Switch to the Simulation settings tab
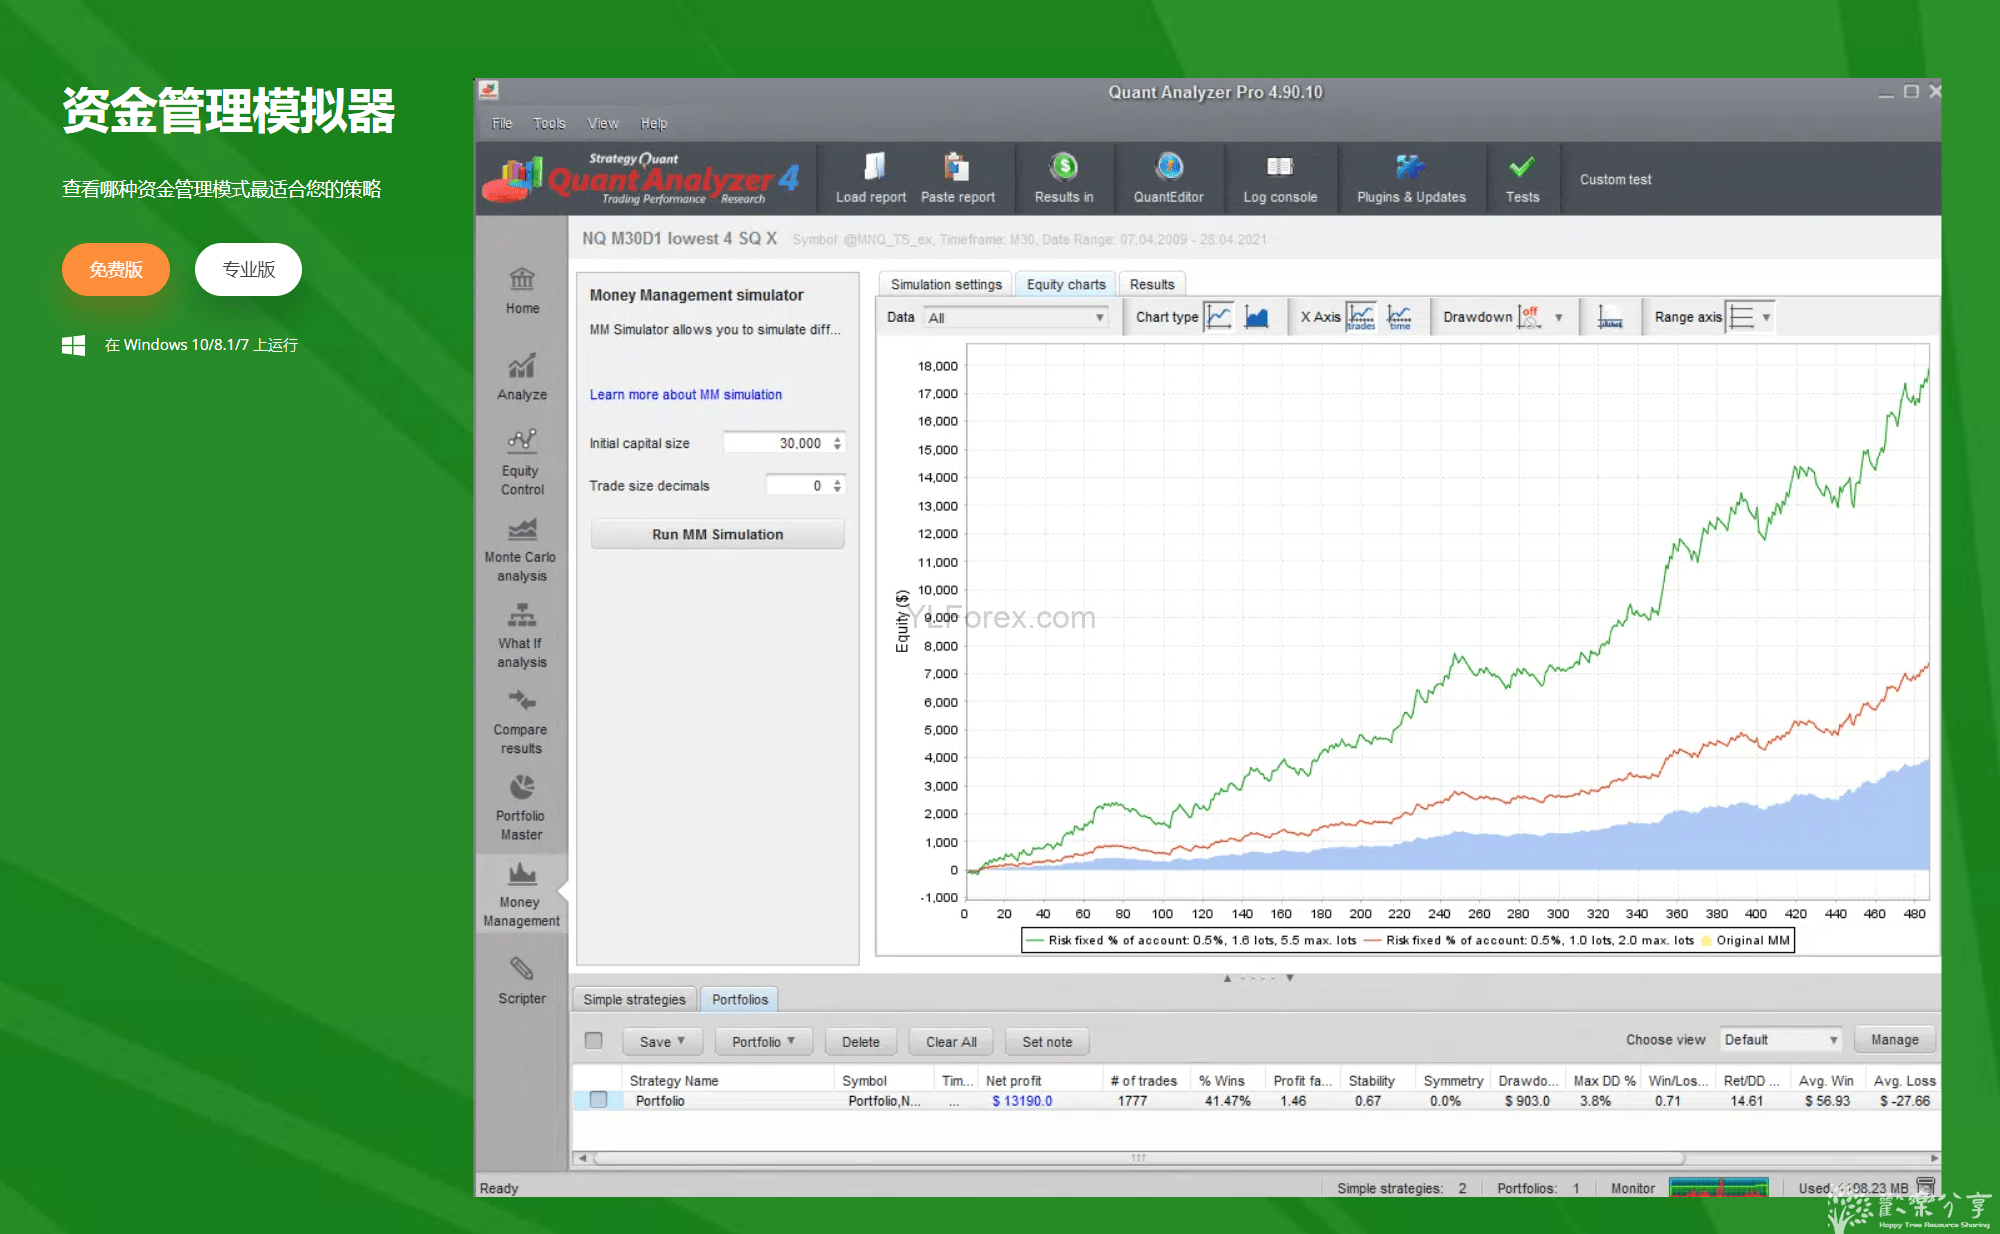 pyautogui.click(x=946, y=284)
